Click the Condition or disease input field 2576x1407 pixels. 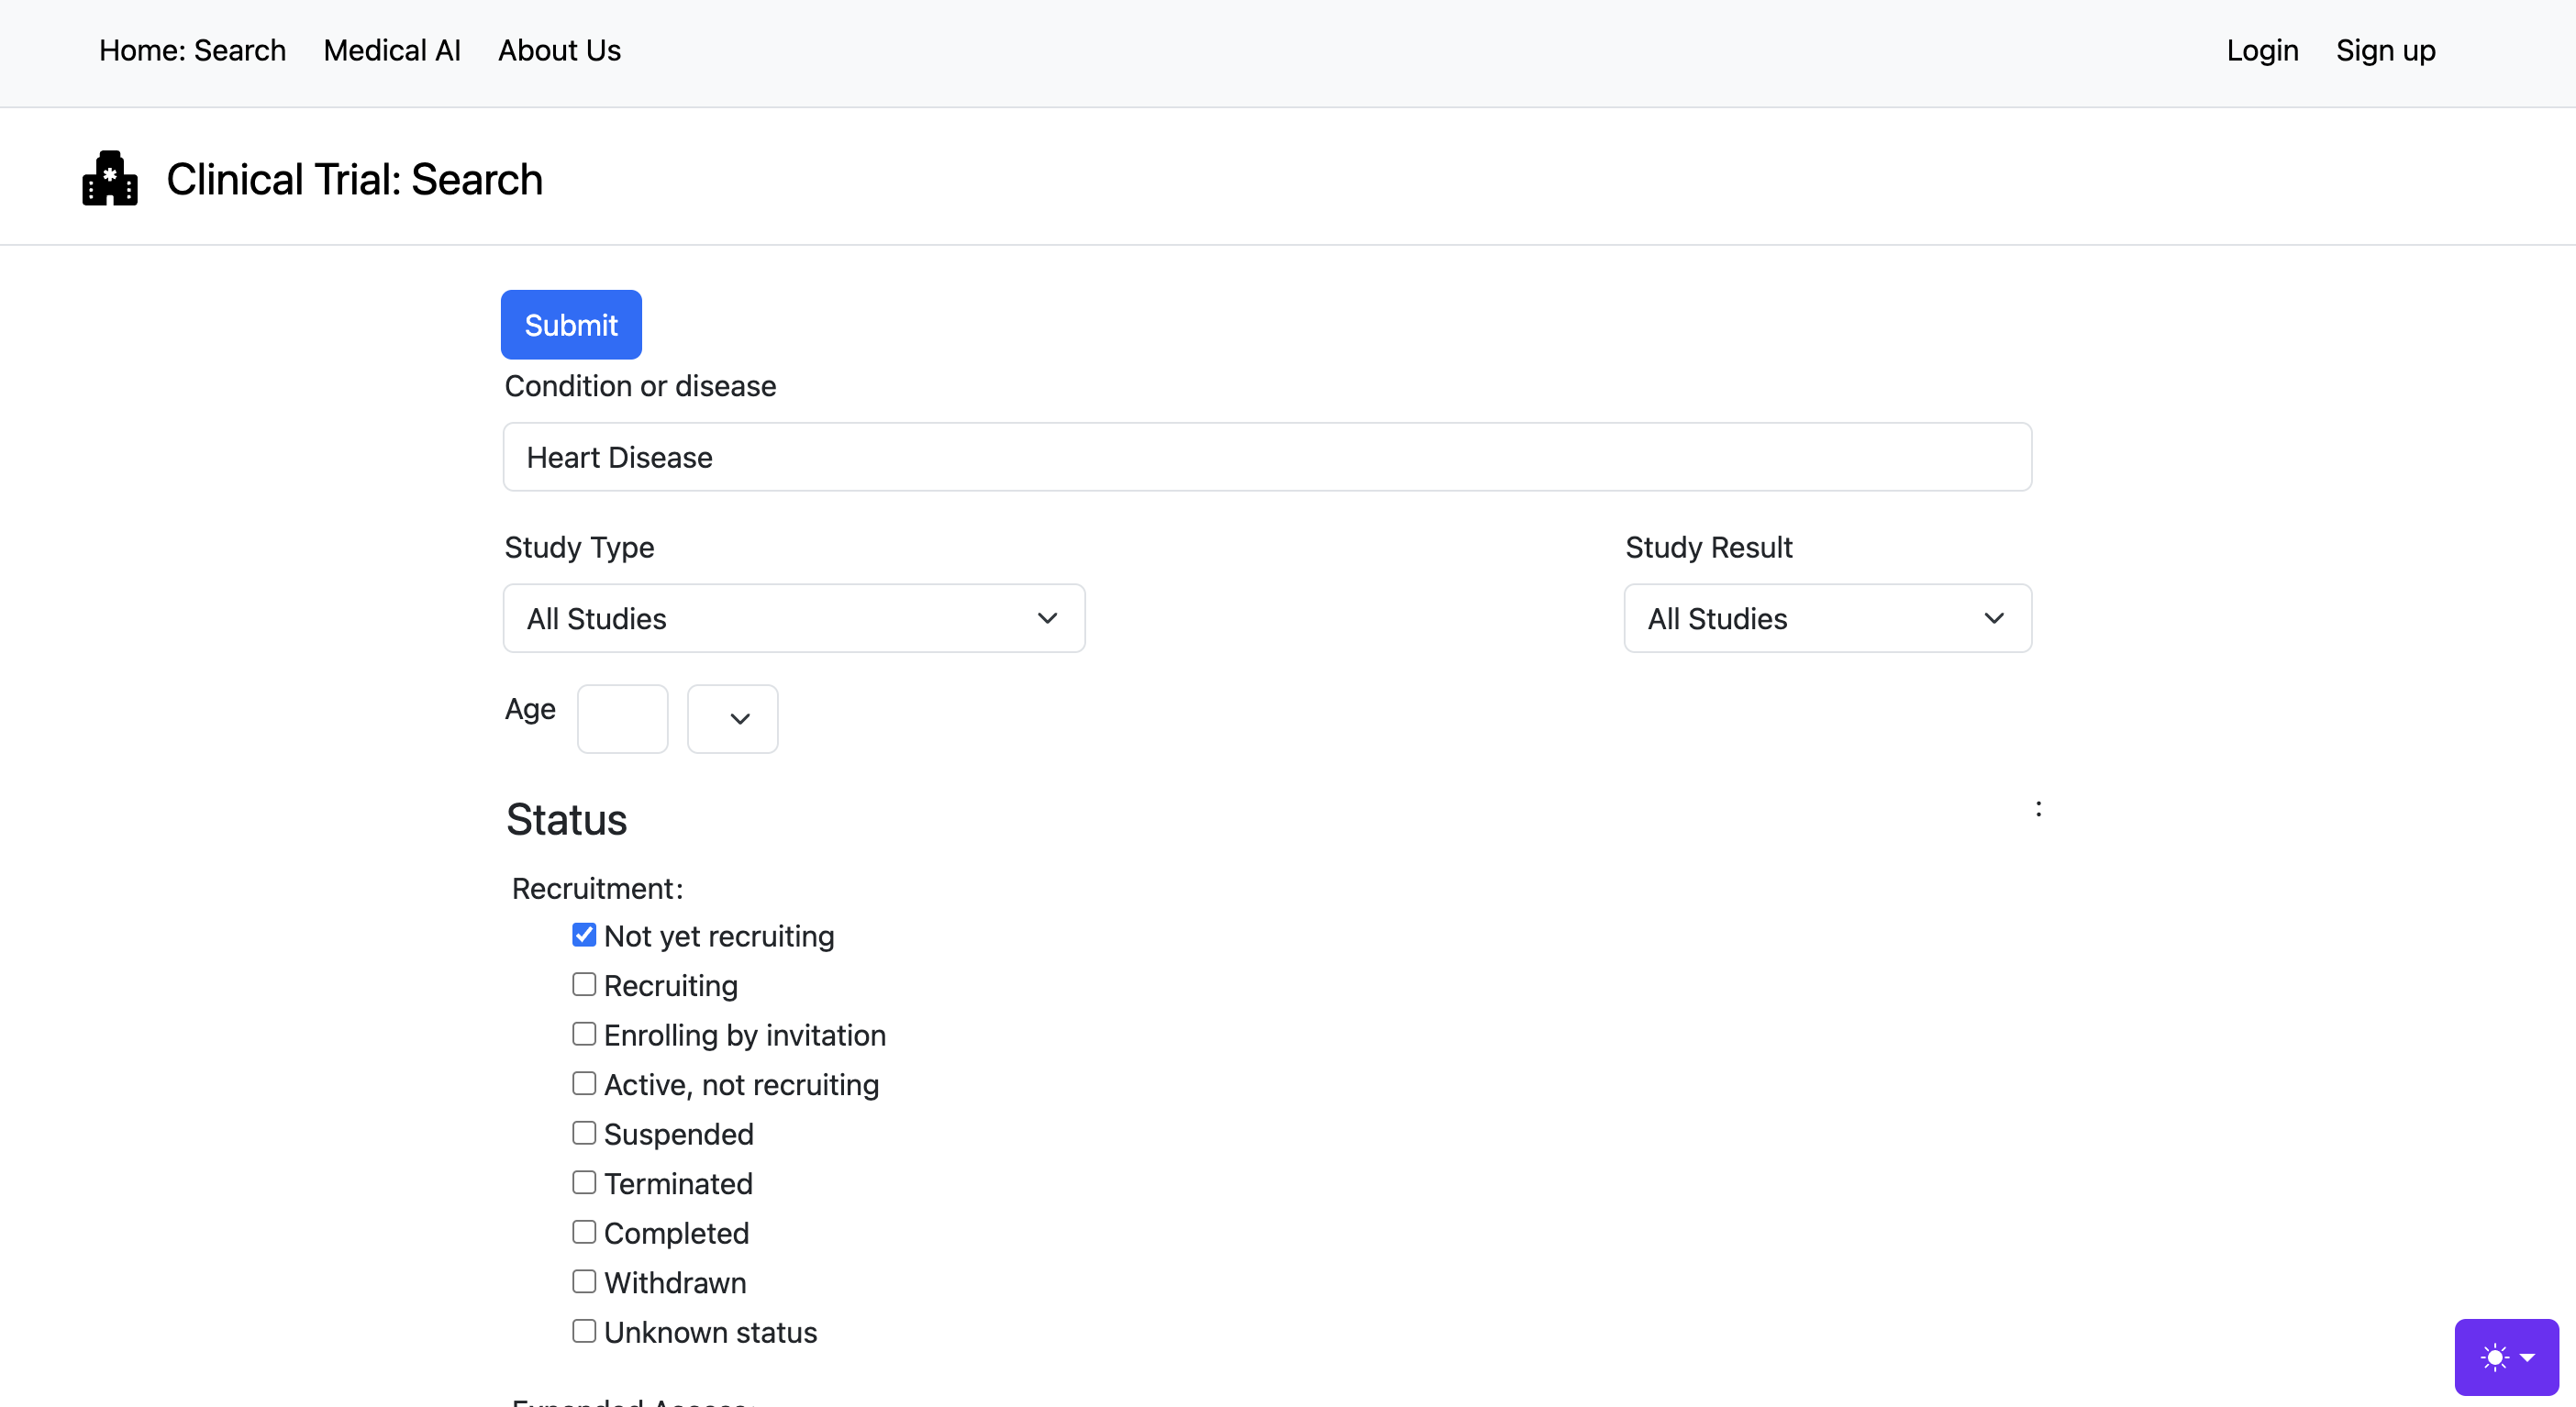click(1266, 457)
